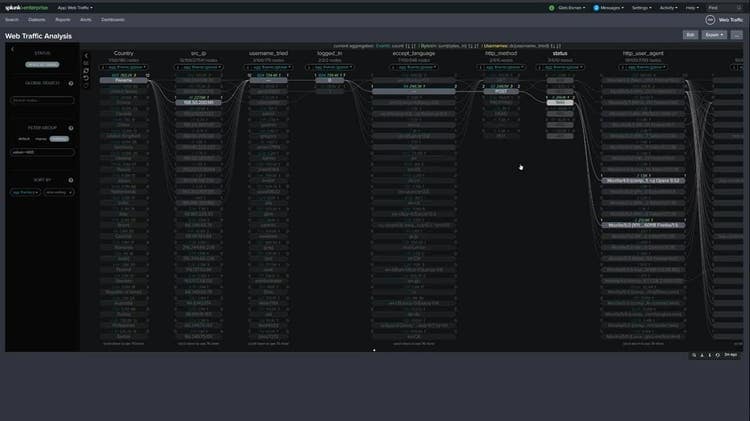Select the POST node in http_method column

[501, 92]
